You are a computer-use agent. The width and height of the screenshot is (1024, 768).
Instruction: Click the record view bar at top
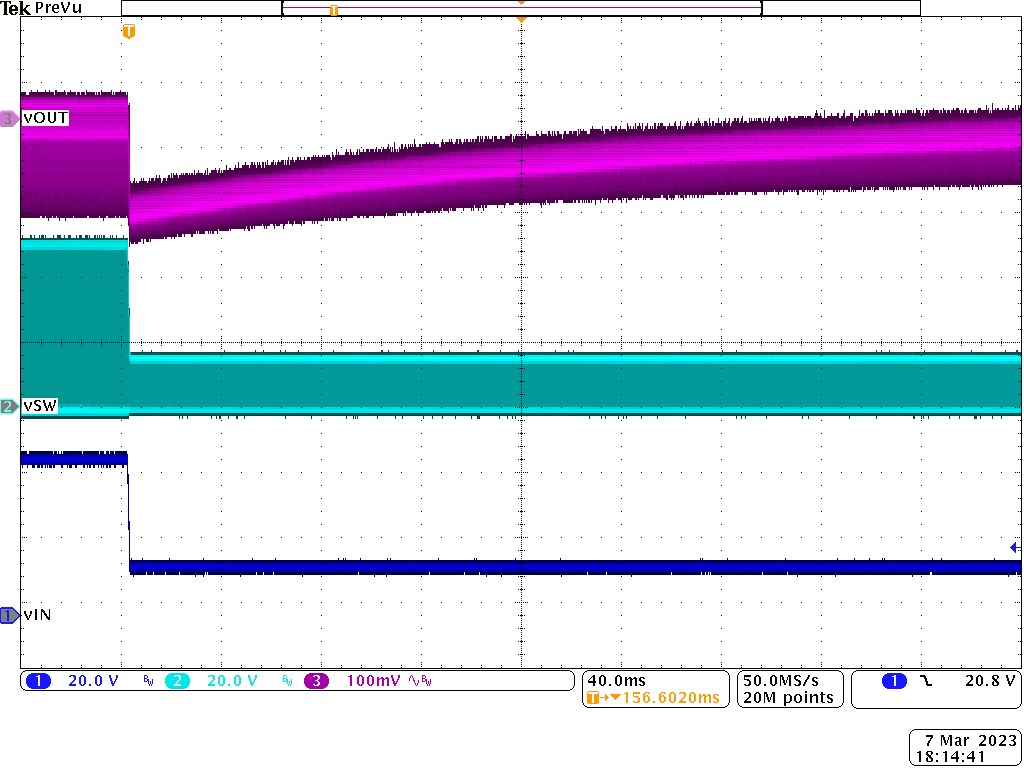[x=520, y=8]
